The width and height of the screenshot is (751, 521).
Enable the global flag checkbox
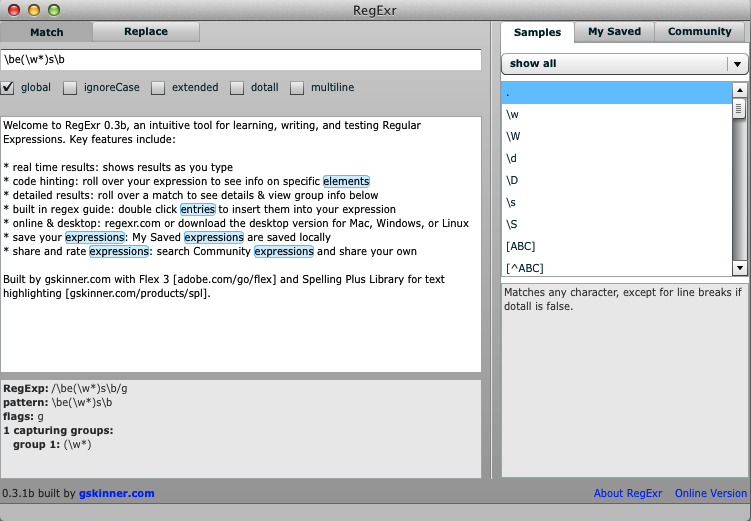pos(7,88)
